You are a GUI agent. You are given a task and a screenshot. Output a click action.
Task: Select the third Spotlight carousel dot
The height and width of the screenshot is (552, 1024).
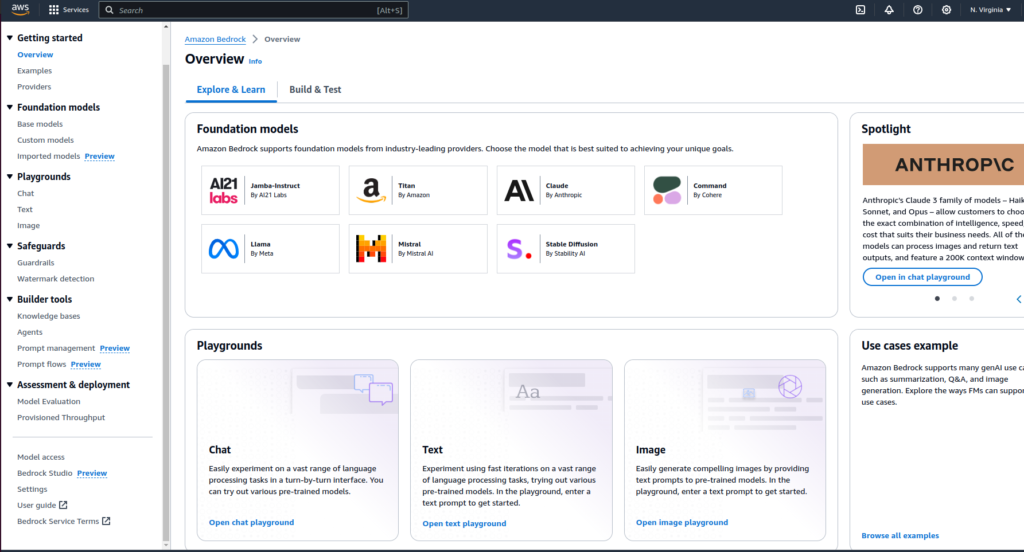pyautogui.click(x=971, y=299)
